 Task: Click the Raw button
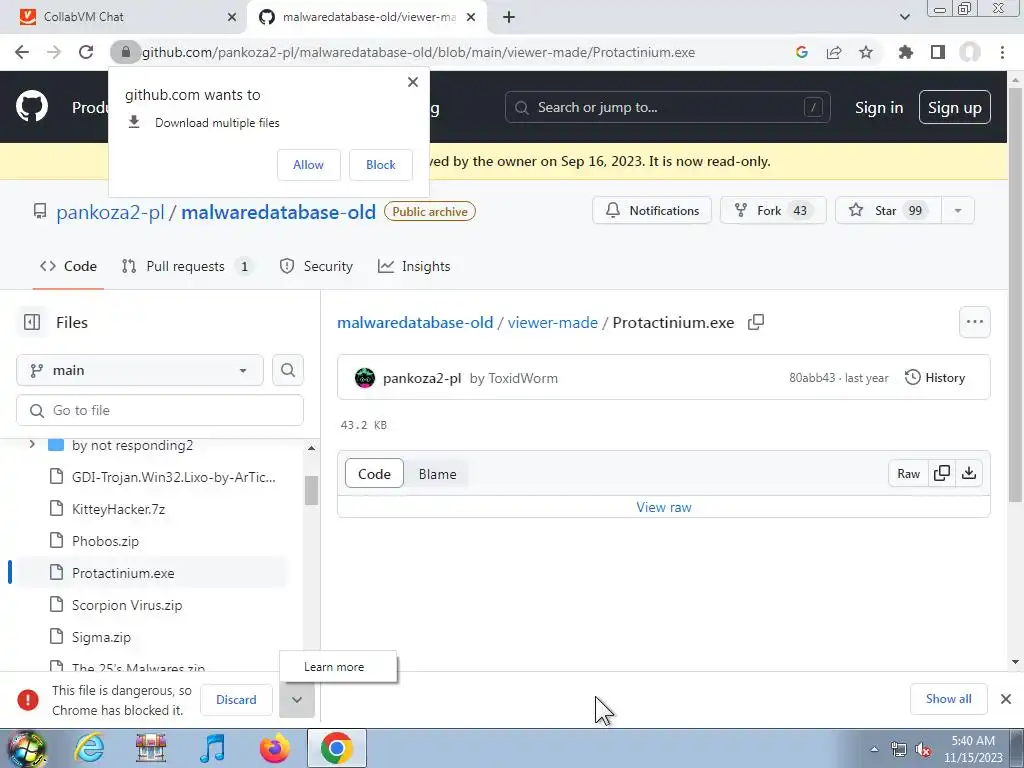(x=908, y=473)
